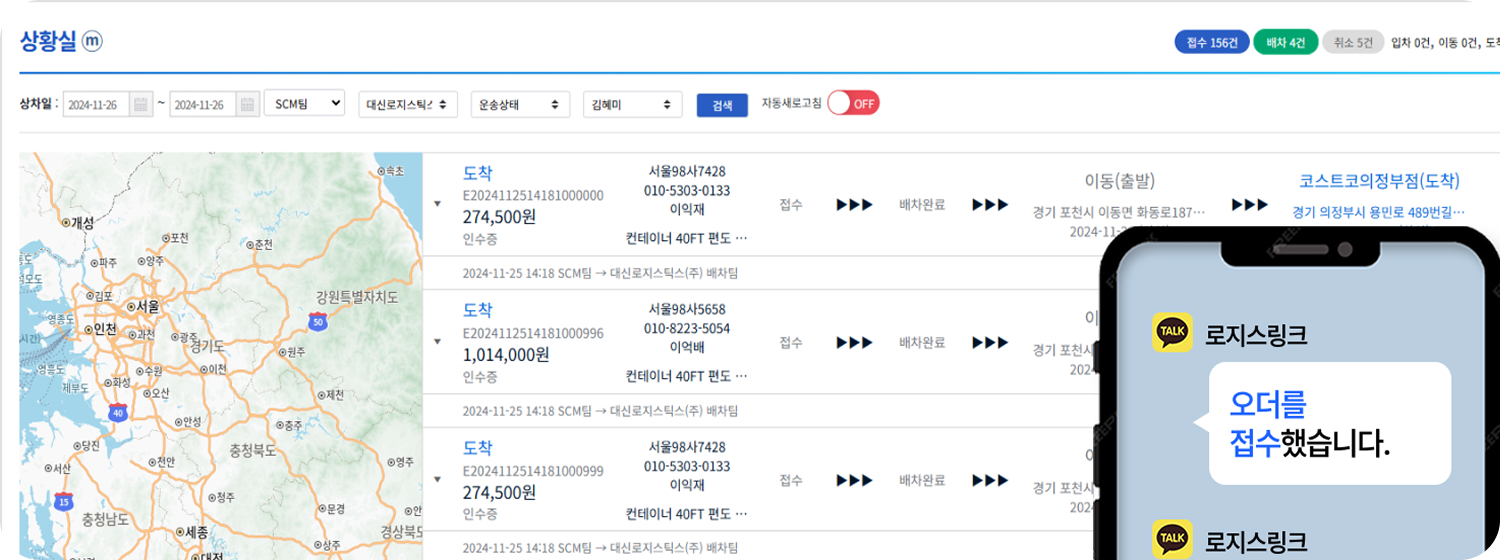Viewport: 1500px width, 560px height.
Task: Click the blue 검색 search button
Action: click(x=722, y=105)
